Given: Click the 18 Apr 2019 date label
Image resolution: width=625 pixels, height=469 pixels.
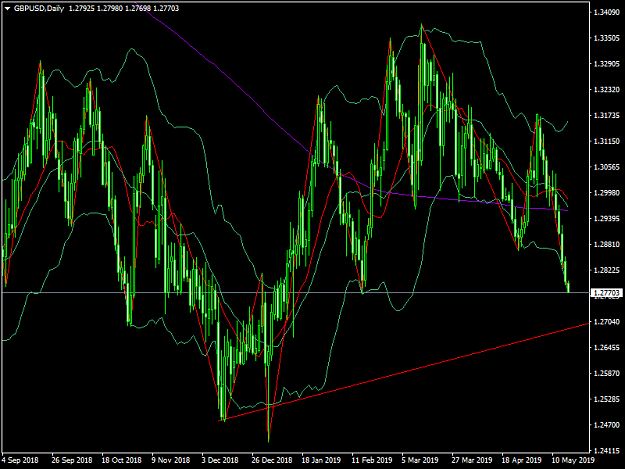Looking at the screenshot, I should [x=521, y=460].
